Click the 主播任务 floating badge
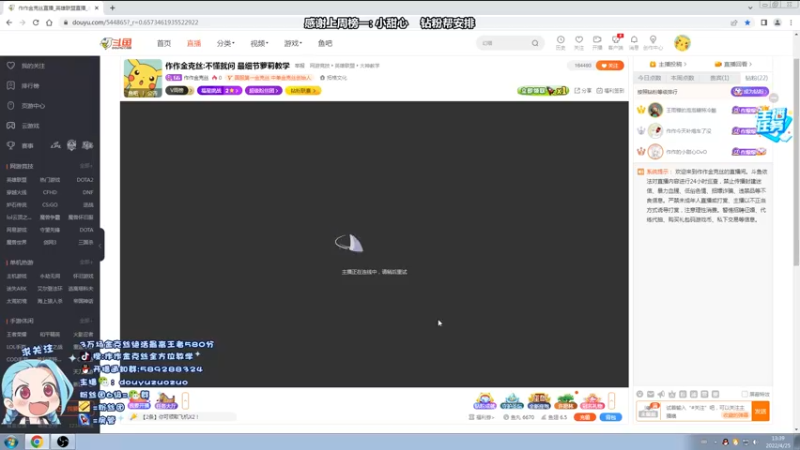The width and height of the screenshot is (800, 450). [x=773, y=125]
